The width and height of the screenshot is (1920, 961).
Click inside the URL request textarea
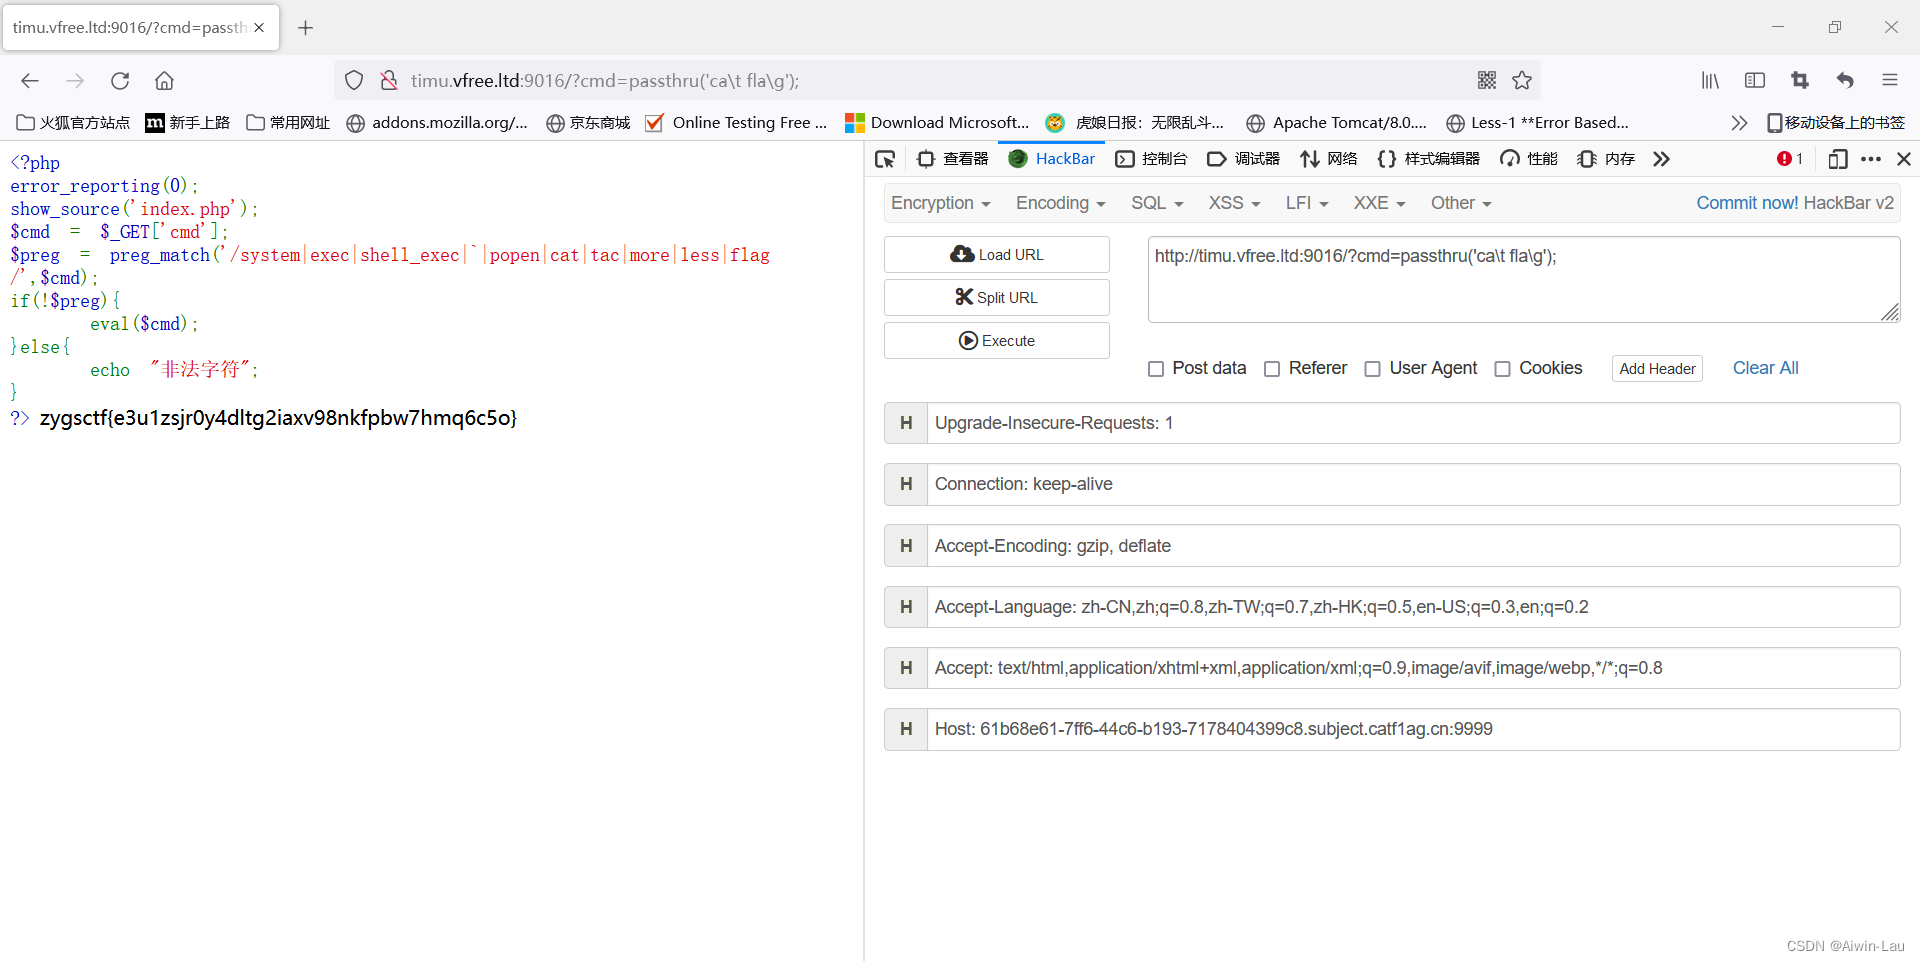1520,280
